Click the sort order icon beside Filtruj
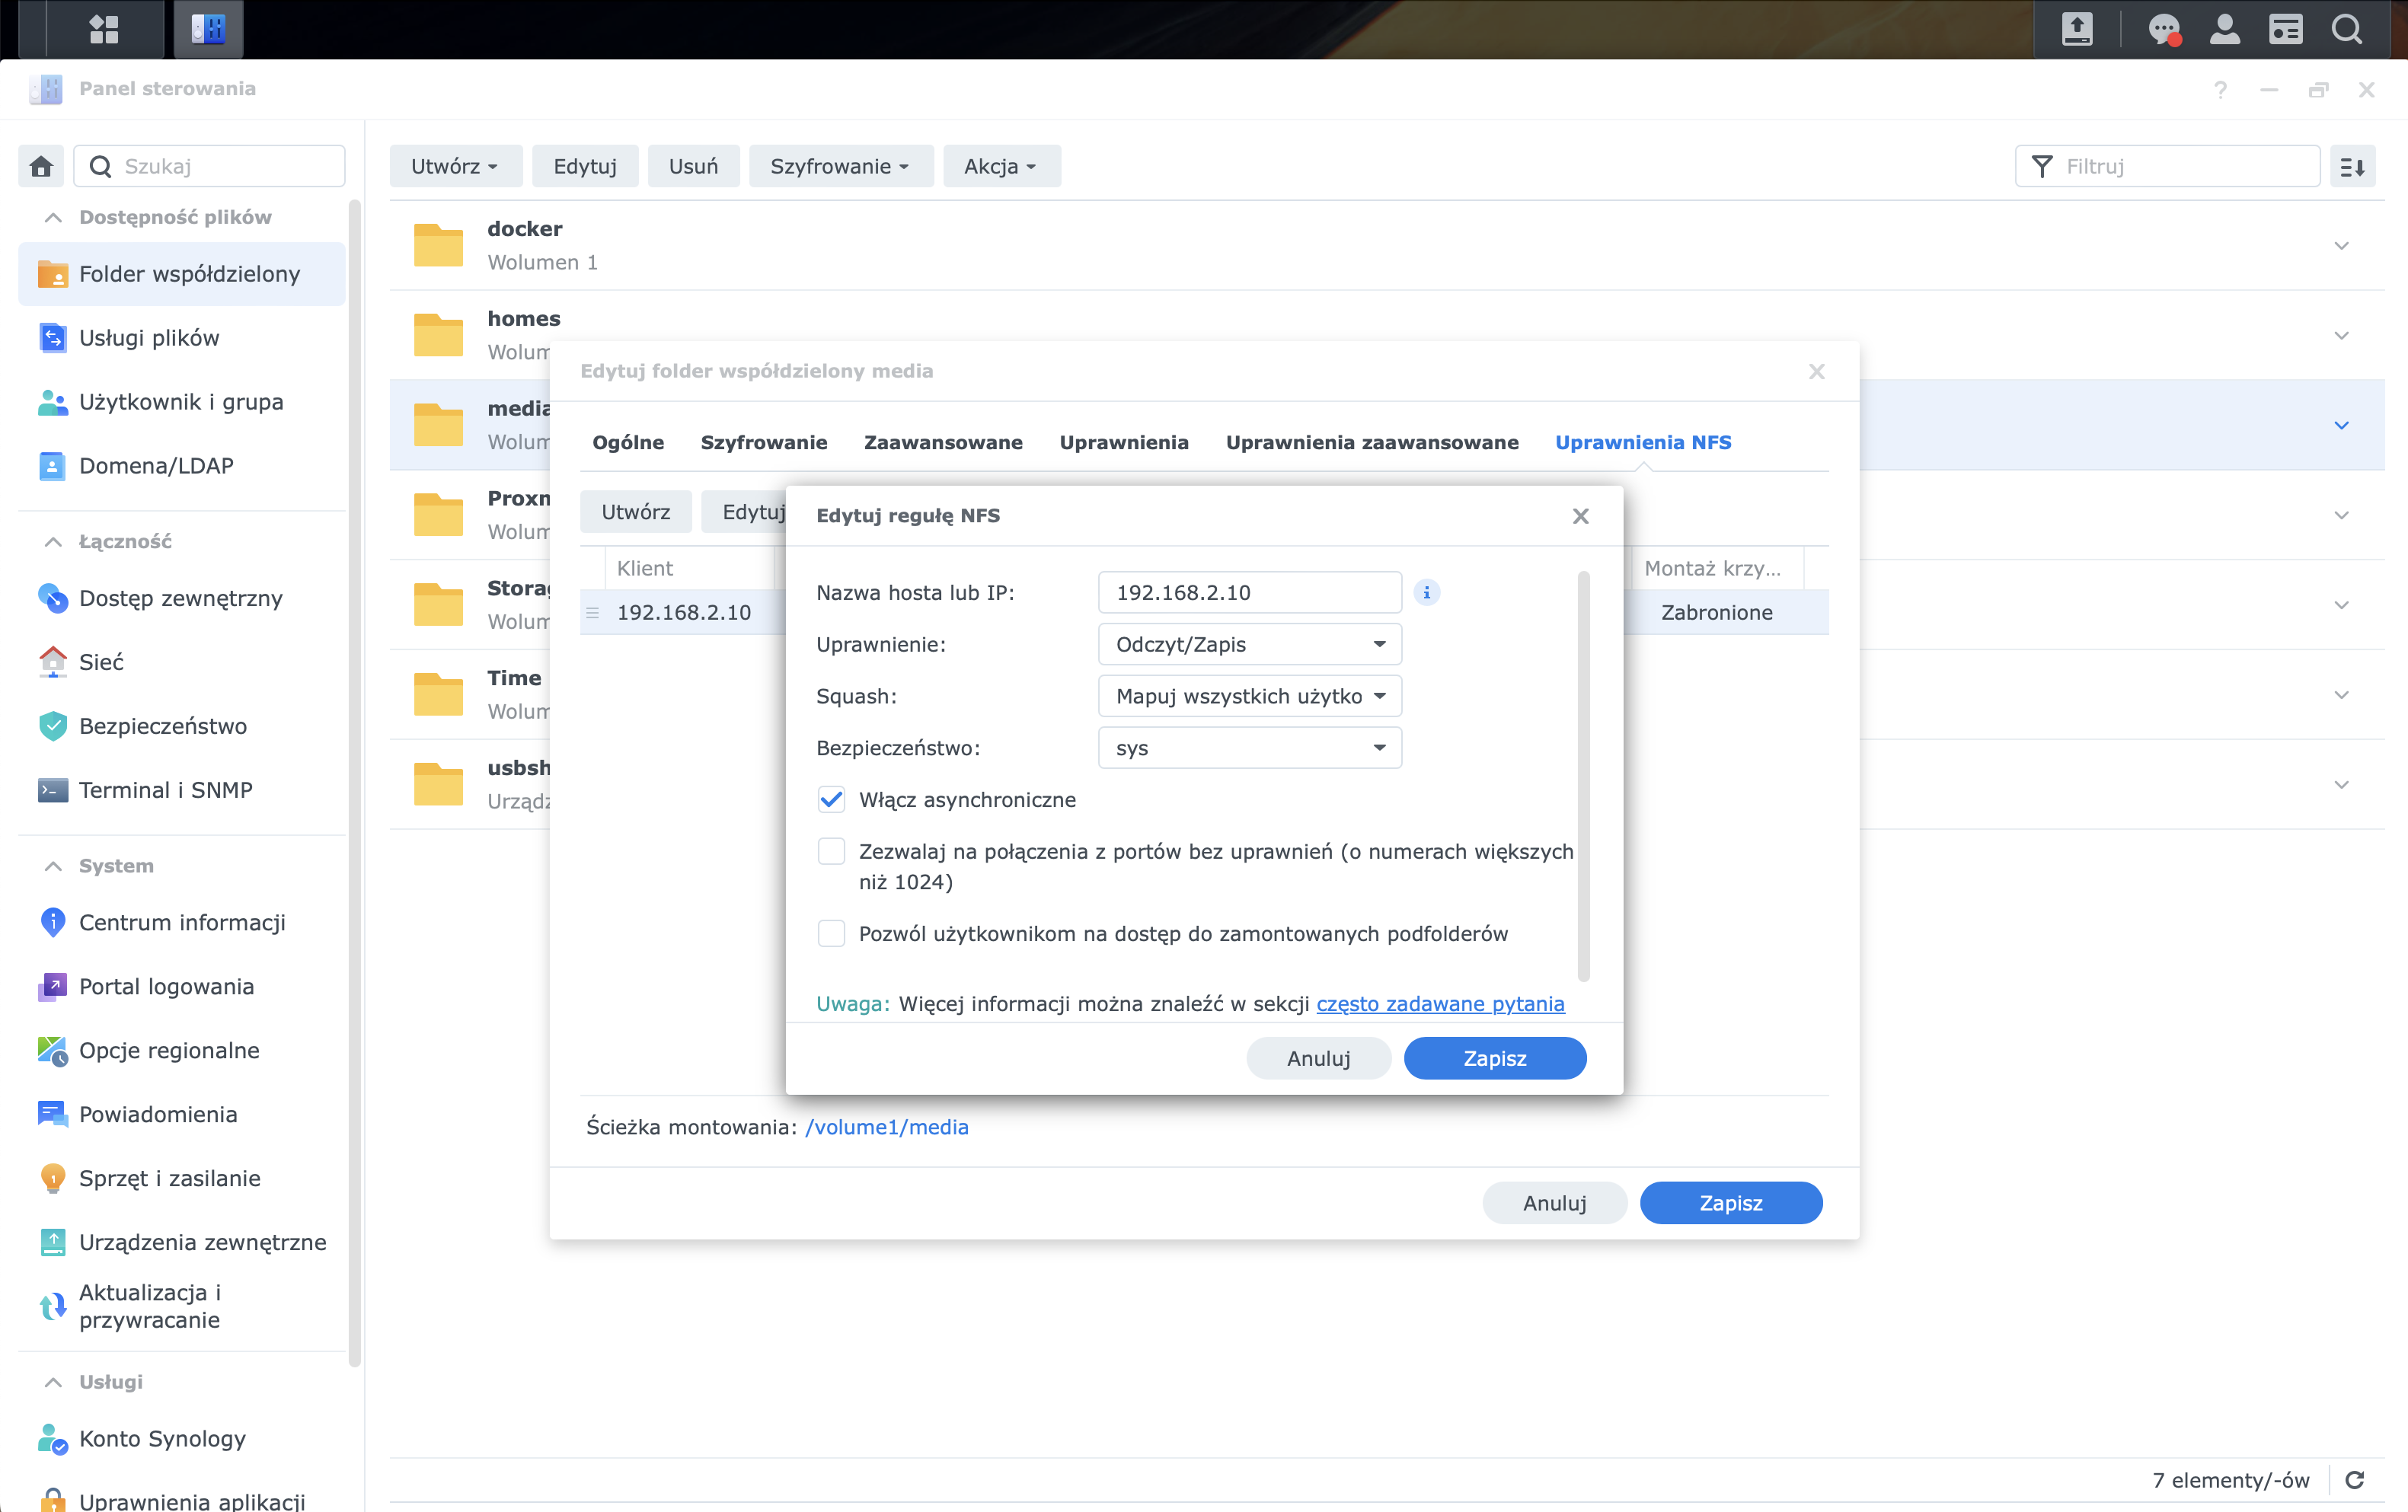 (x=2353, y=166)
